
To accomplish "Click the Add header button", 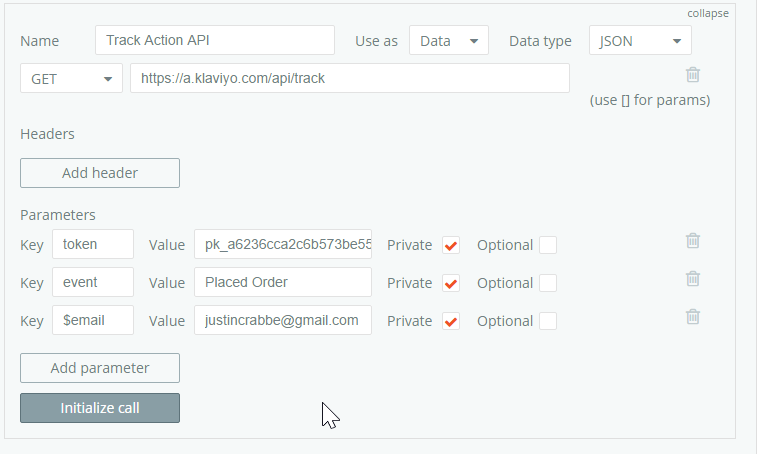I will coord(100,173).
